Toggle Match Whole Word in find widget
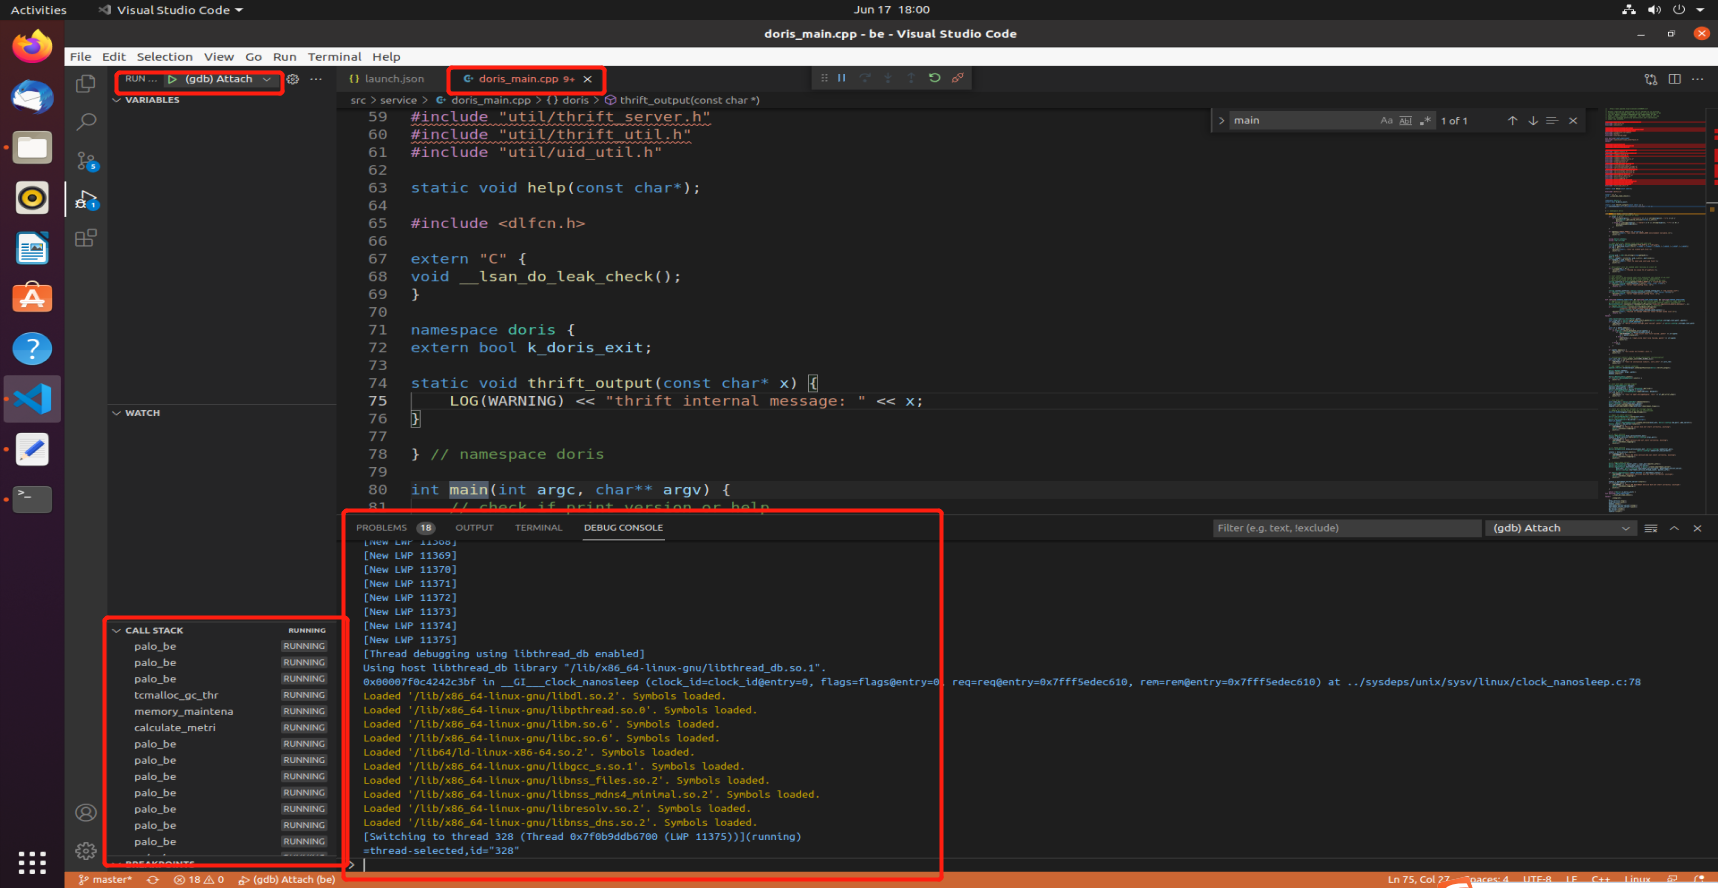 click(x=1405, y=120)
